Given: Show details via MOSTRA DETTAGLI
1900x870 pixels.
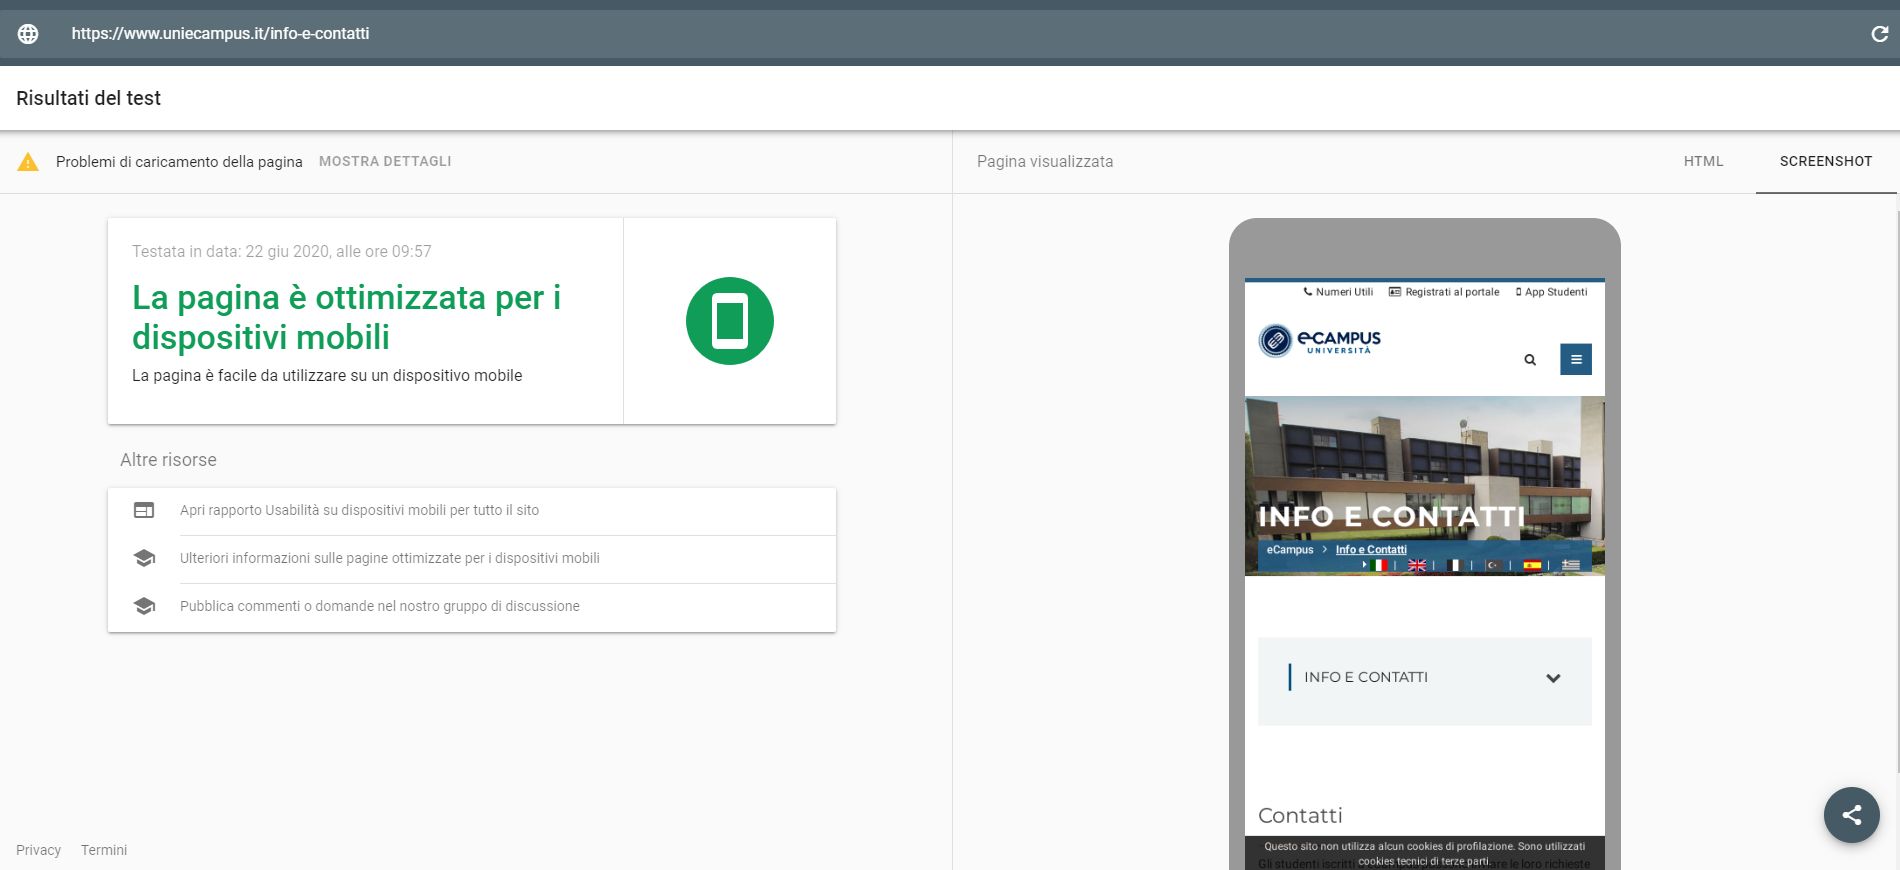Looking at the screenshot, I should pyautogui.click(x=385, y=161).
